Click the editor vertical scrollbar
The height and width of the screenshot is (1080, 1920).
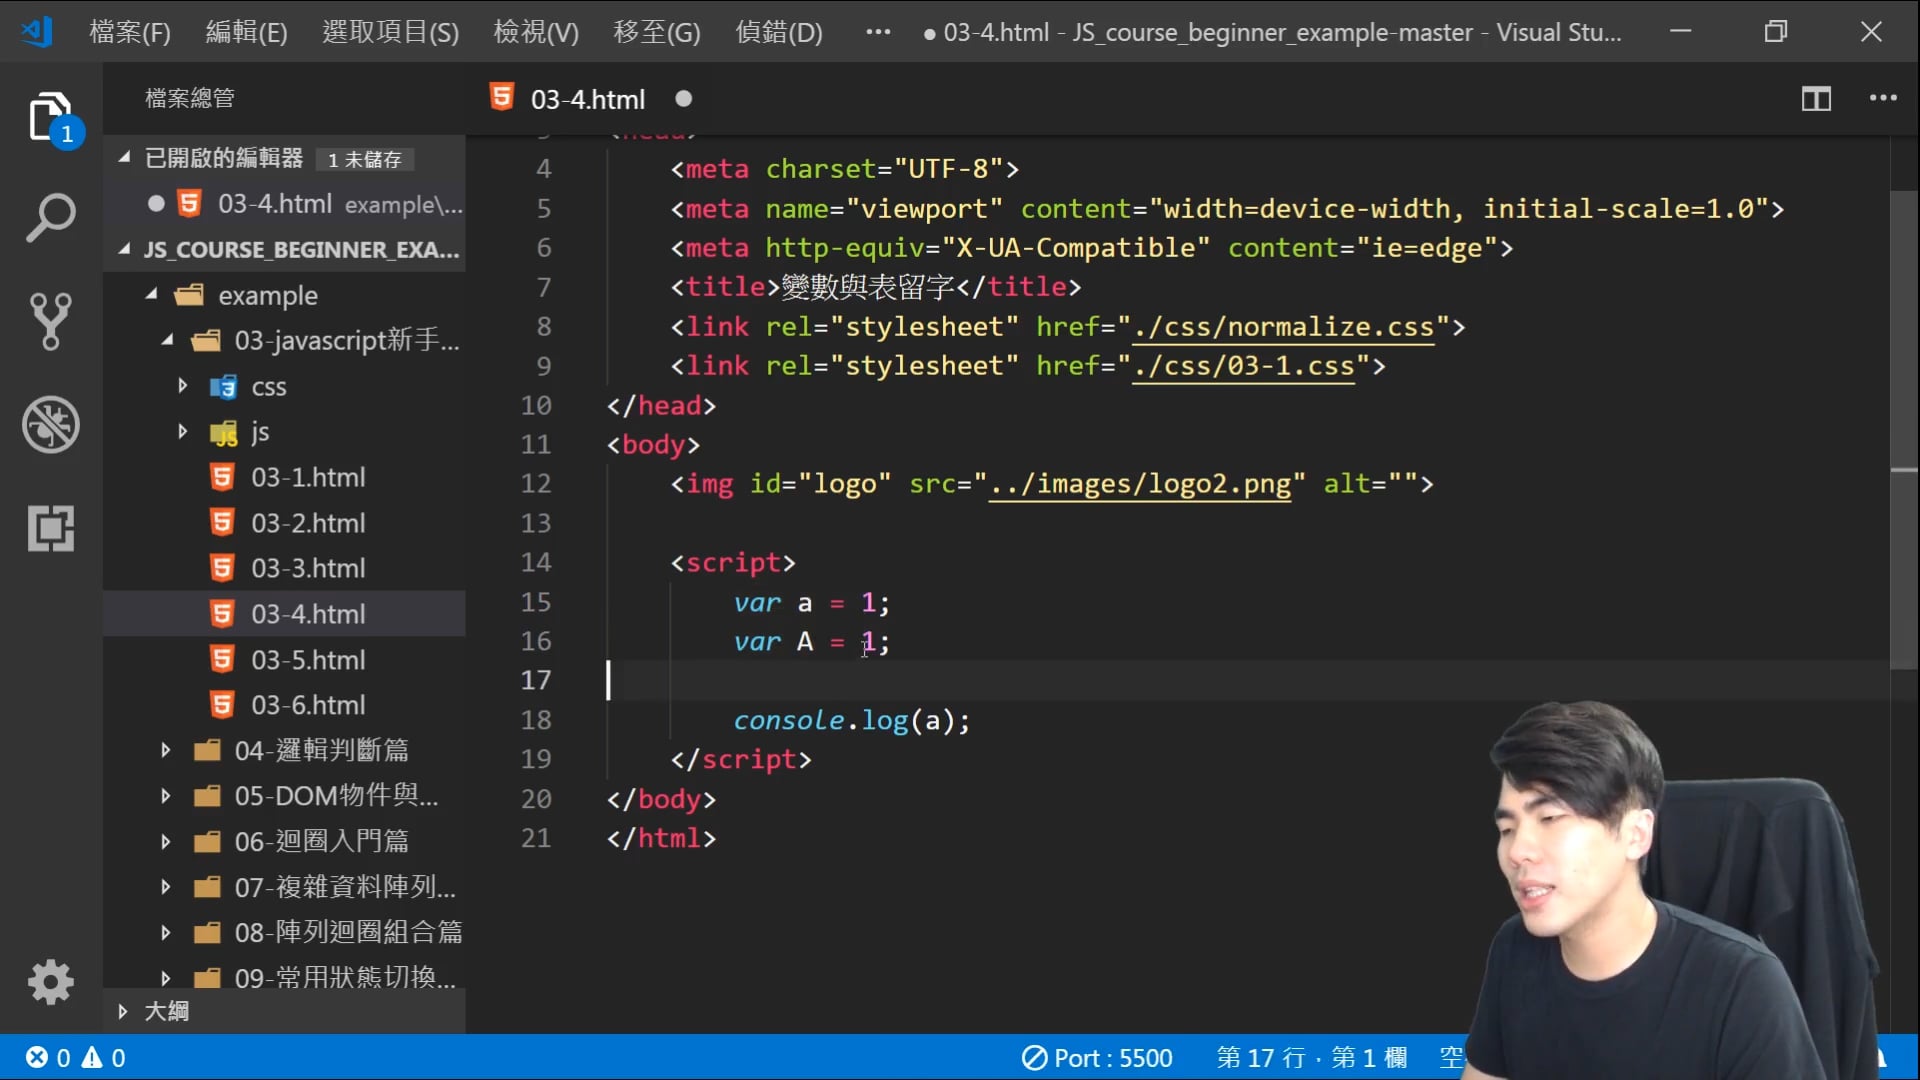[1903, 430]
